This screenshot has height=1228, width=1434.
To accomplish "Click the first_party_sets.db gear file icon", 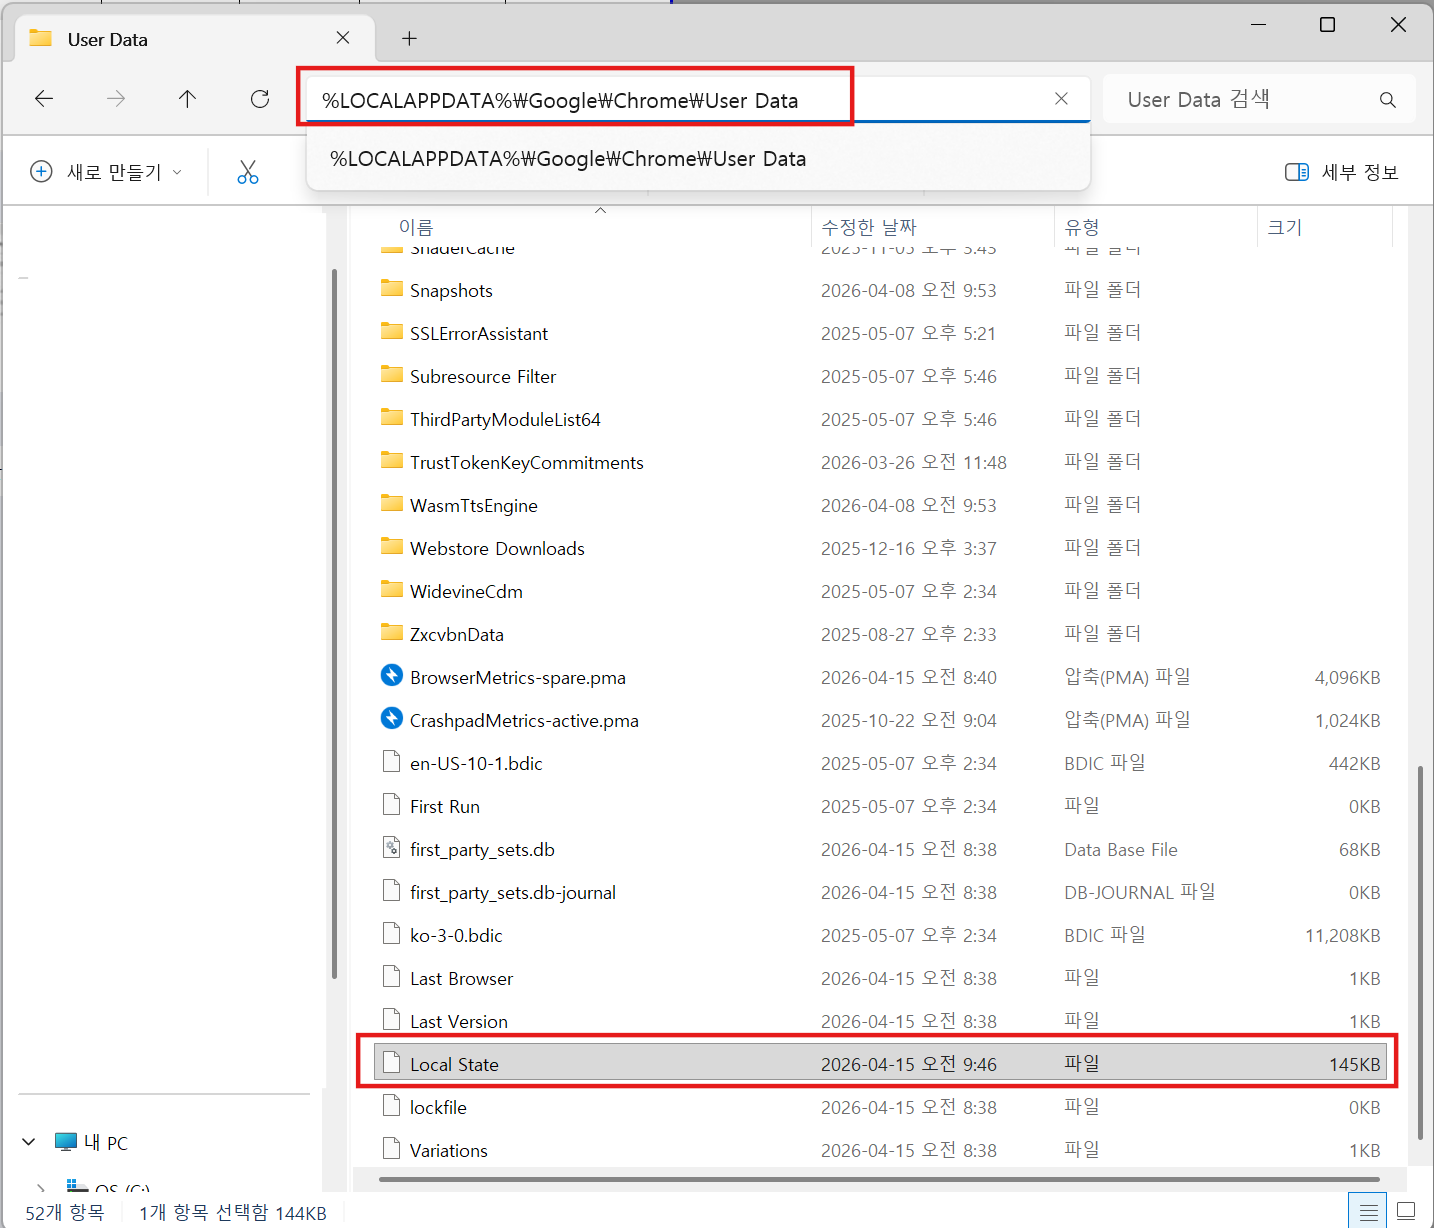I will tap(392, 848).
